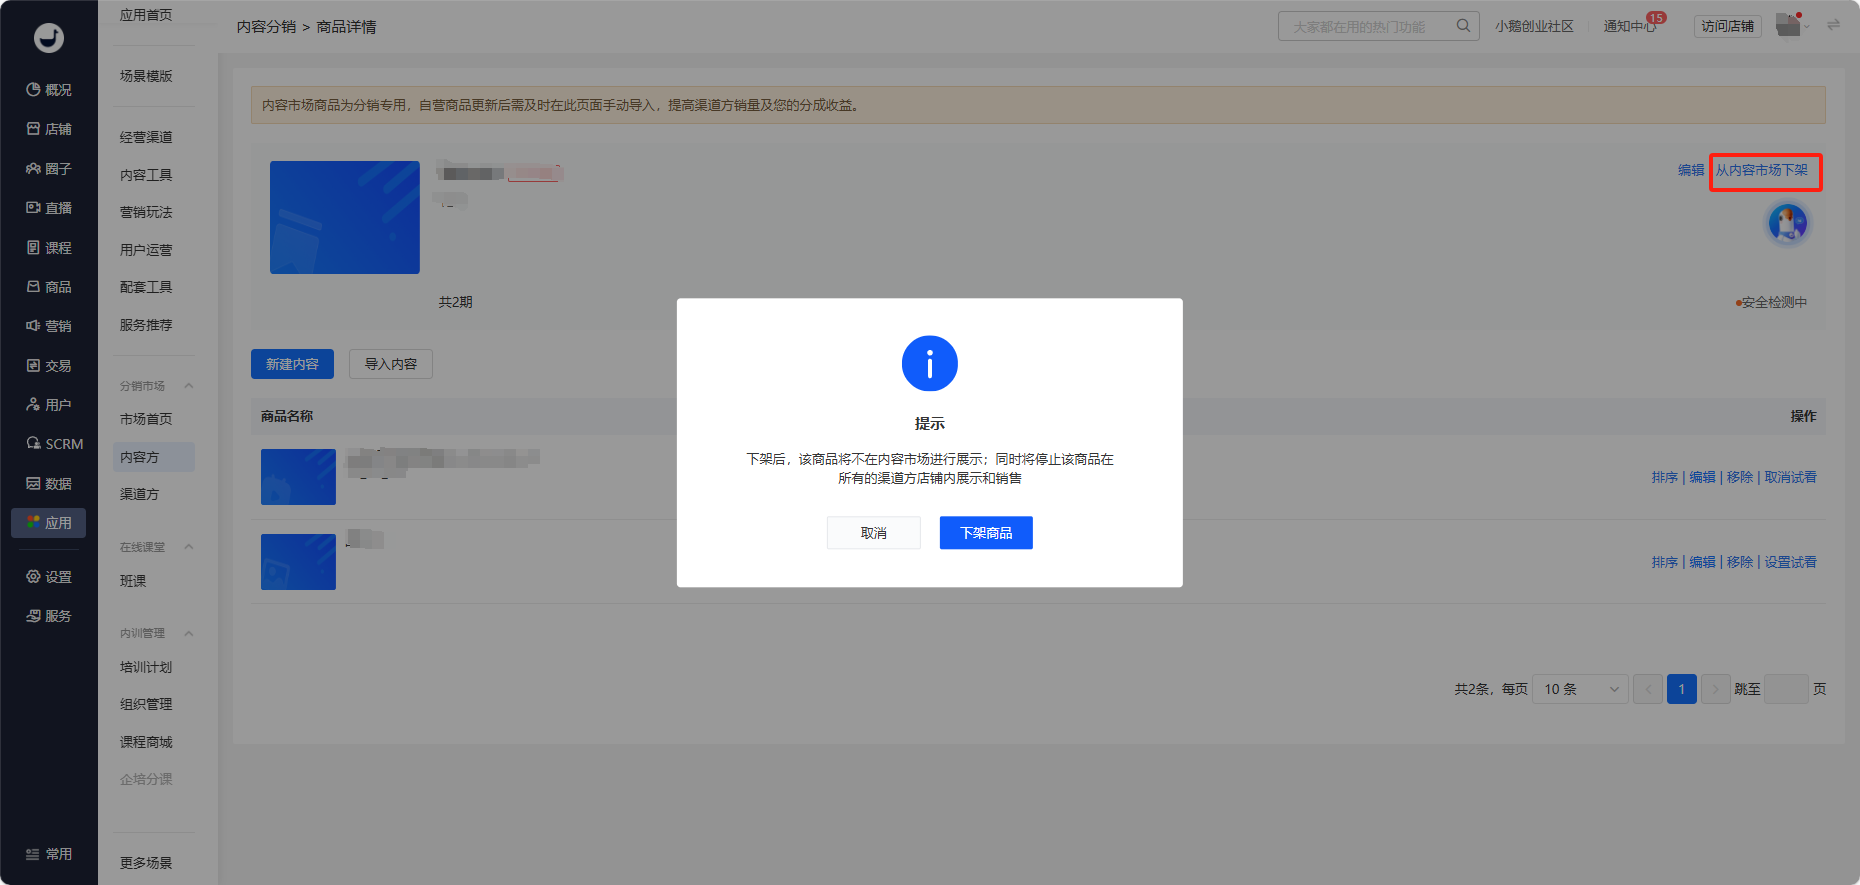Click the assistant robot avatar icon
Screen dimensions: 1860x885
pyautogui.click(x=1788, y=223)
